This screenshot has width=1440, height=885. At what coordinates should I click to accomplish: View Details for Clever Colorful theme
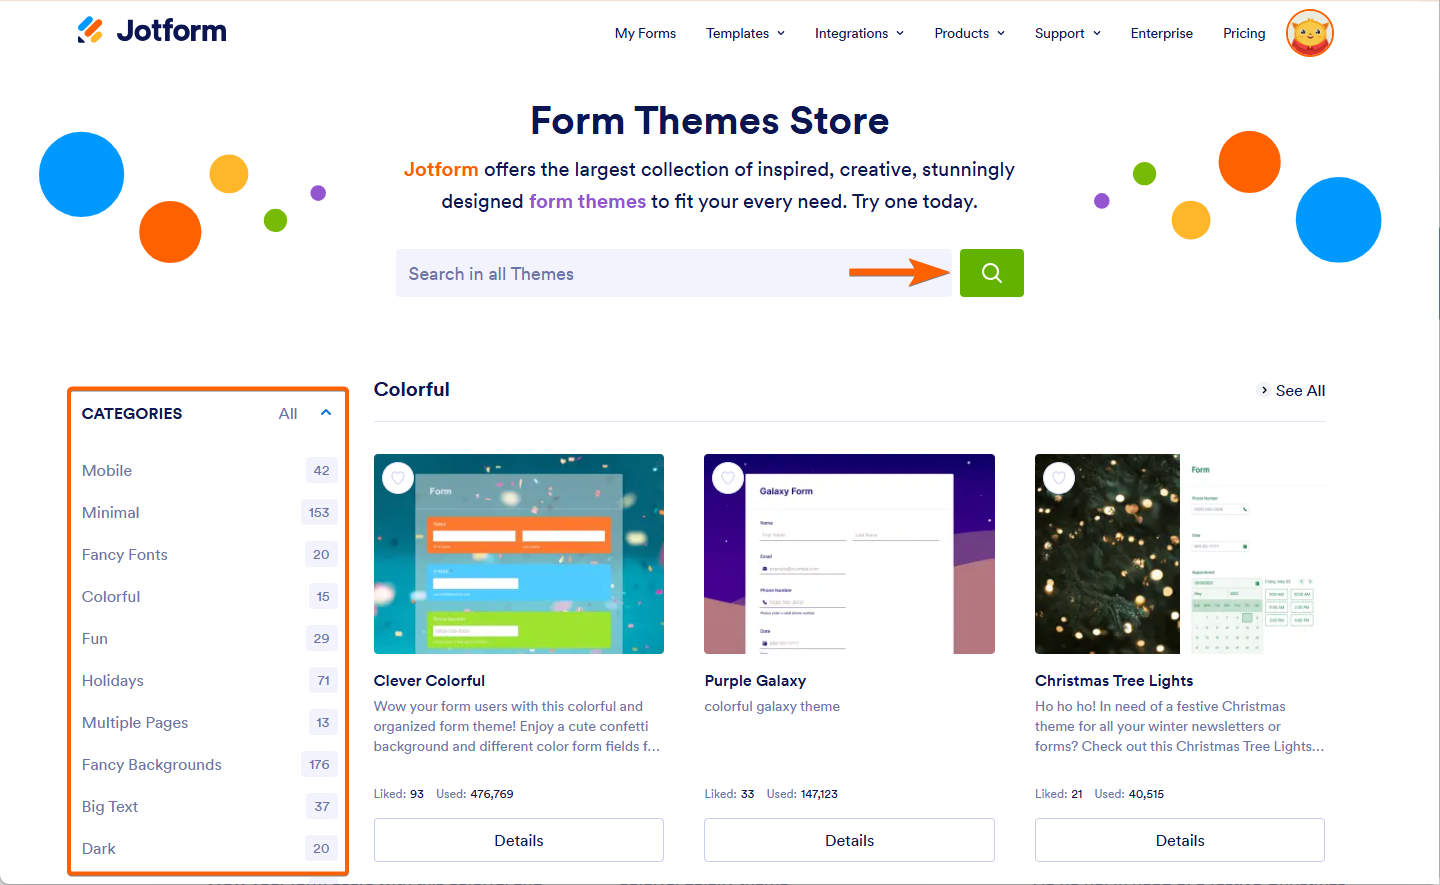pyautogui.click(x=519, y=840)
